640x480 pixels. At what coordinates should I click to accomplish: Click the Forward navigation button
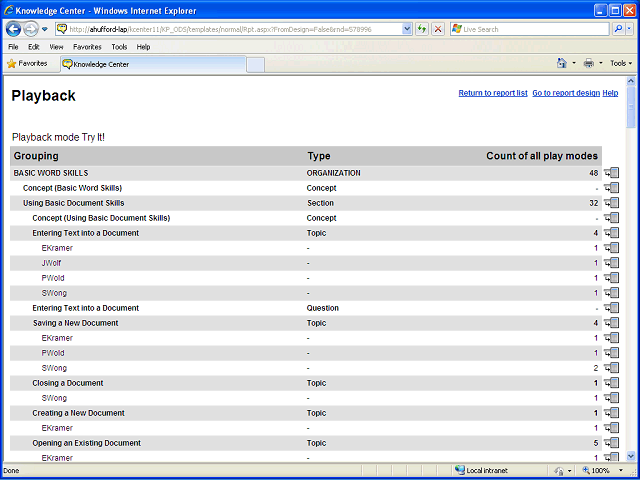click(31, 29)
